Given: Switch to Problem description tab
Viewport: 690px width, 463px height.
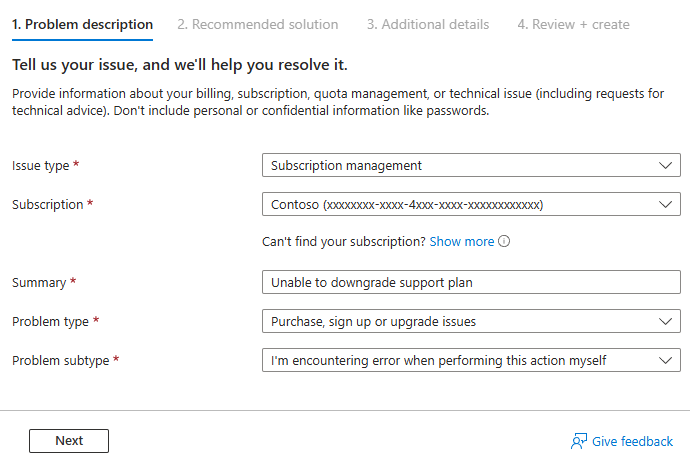Looking at the screenshot, I should [82, 24].
